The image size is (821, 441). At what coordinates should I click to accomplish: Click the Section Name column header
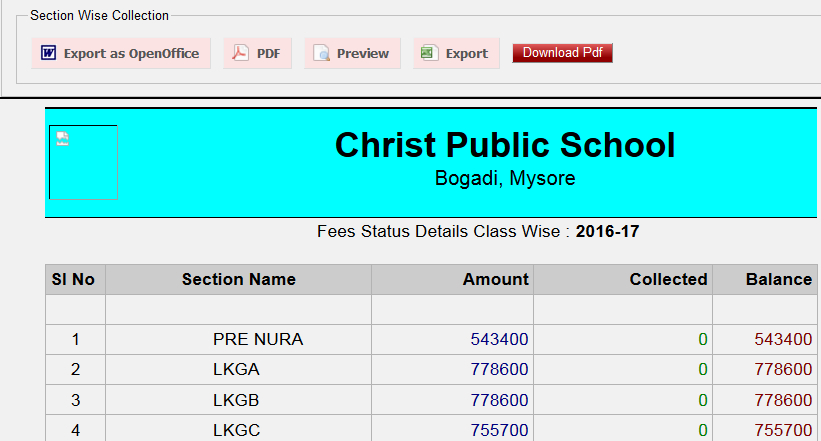pos(238,280)
